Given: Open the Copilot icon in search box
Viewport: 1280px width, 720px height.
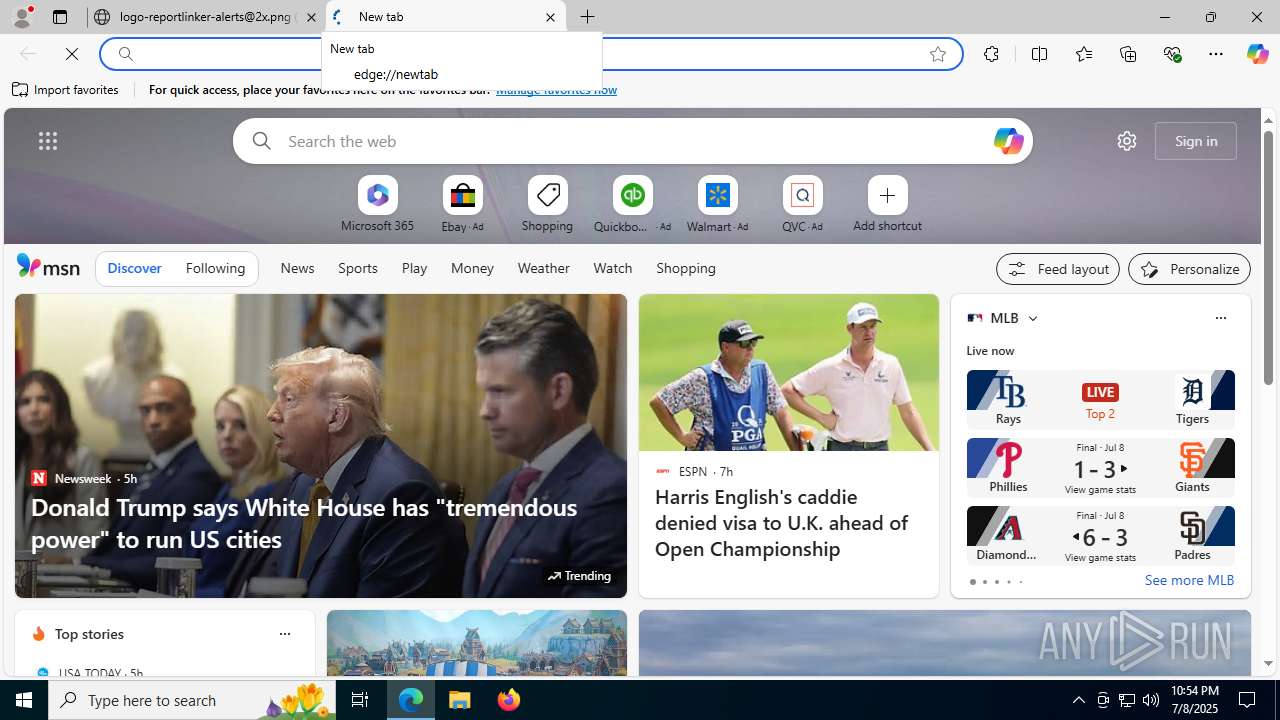Looking at the screenshot, I should tap(1008, 141).
